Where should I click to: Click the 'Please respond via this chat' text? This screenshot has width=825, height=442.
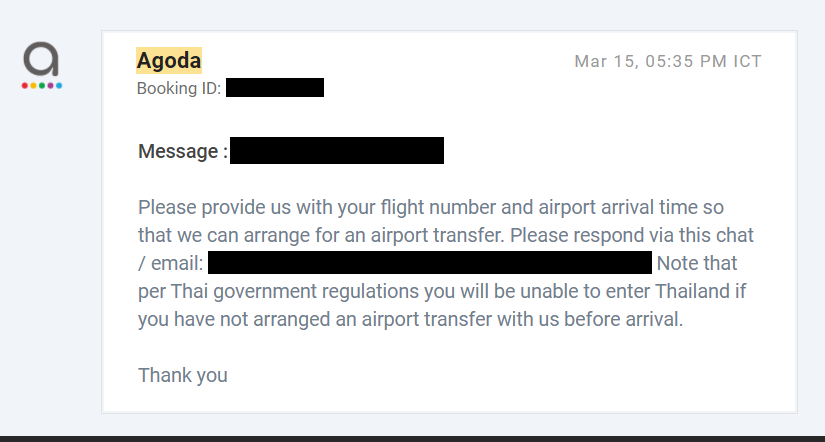point(632,235)
